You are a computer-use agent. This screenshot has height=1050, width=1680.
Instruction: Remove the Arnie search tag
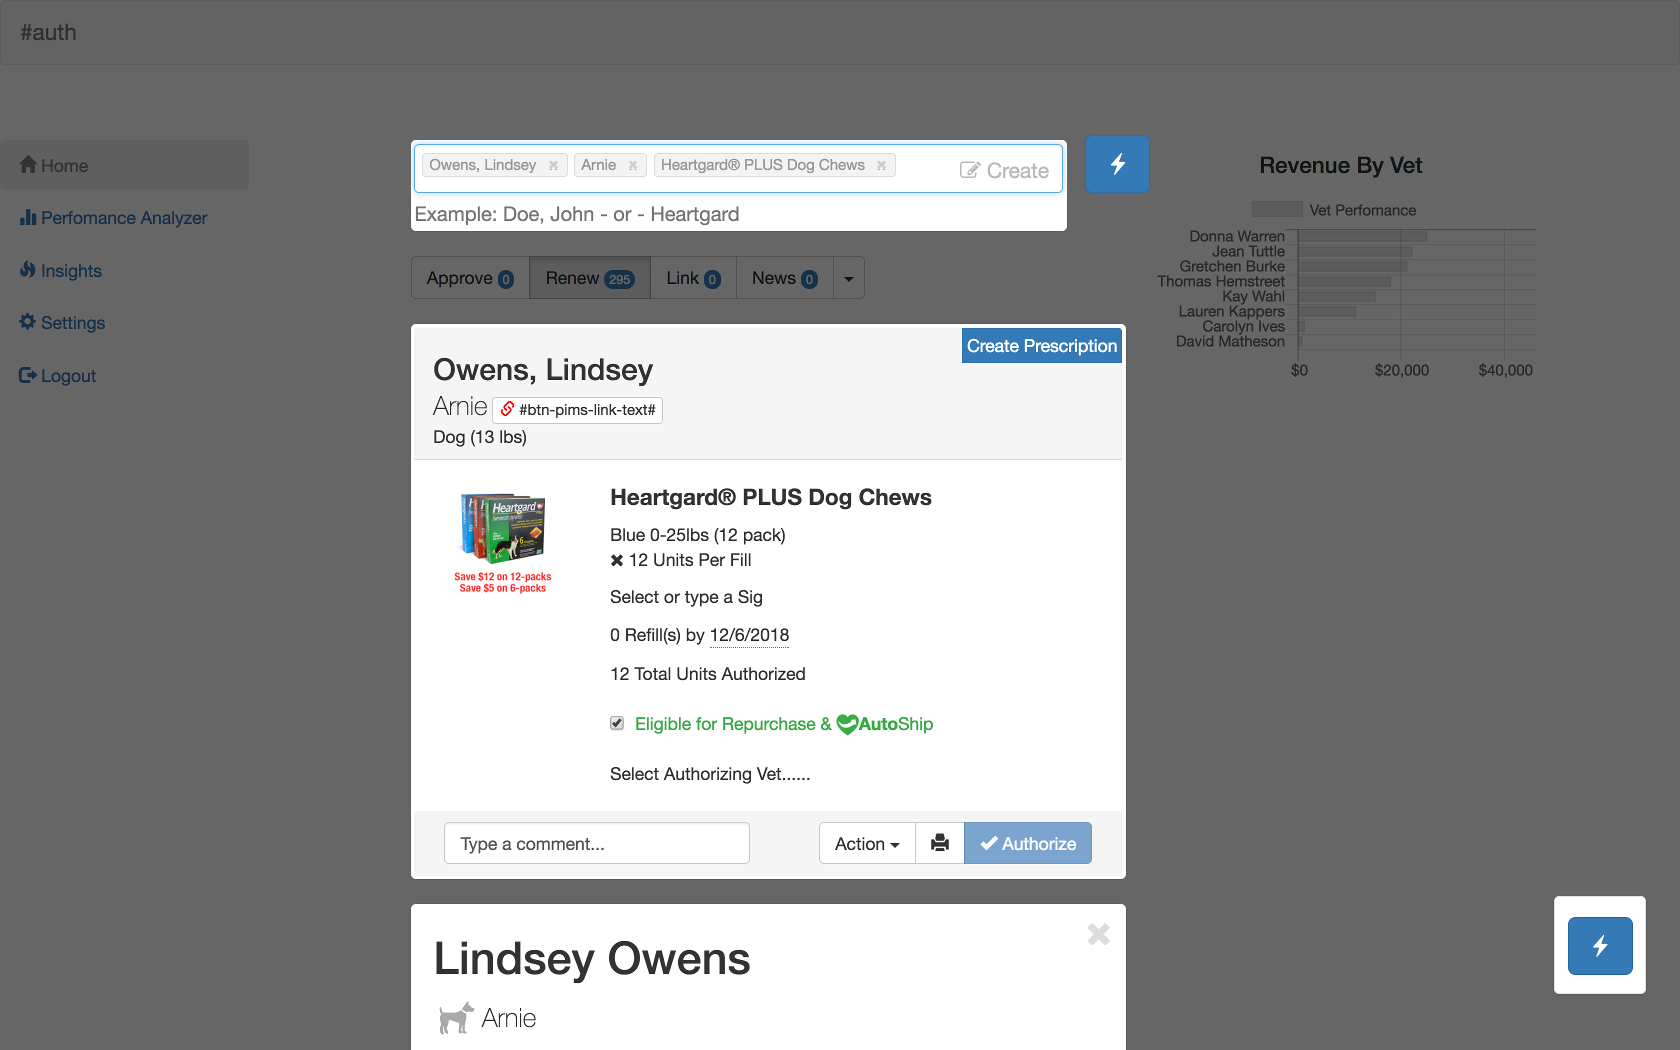(633, 166)
